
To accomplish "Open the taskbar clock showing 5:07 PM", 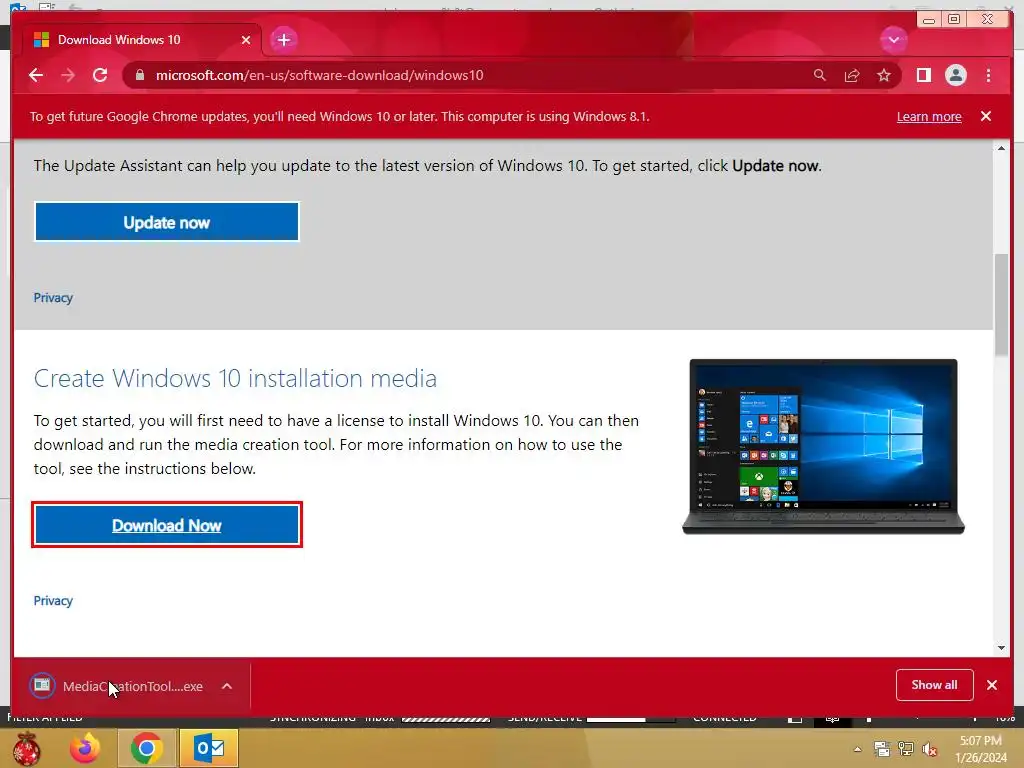I will (x=980, y=749).
